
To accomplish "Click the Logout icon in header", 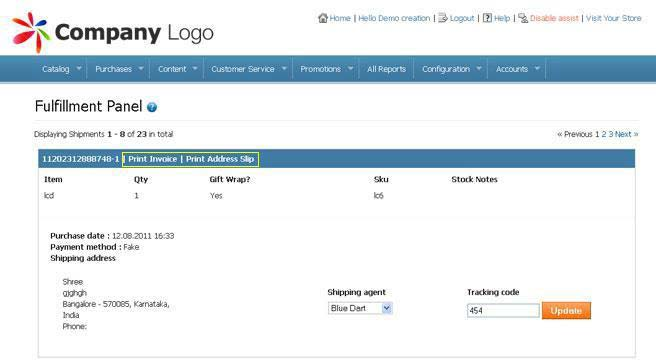I will click(443, 18).
